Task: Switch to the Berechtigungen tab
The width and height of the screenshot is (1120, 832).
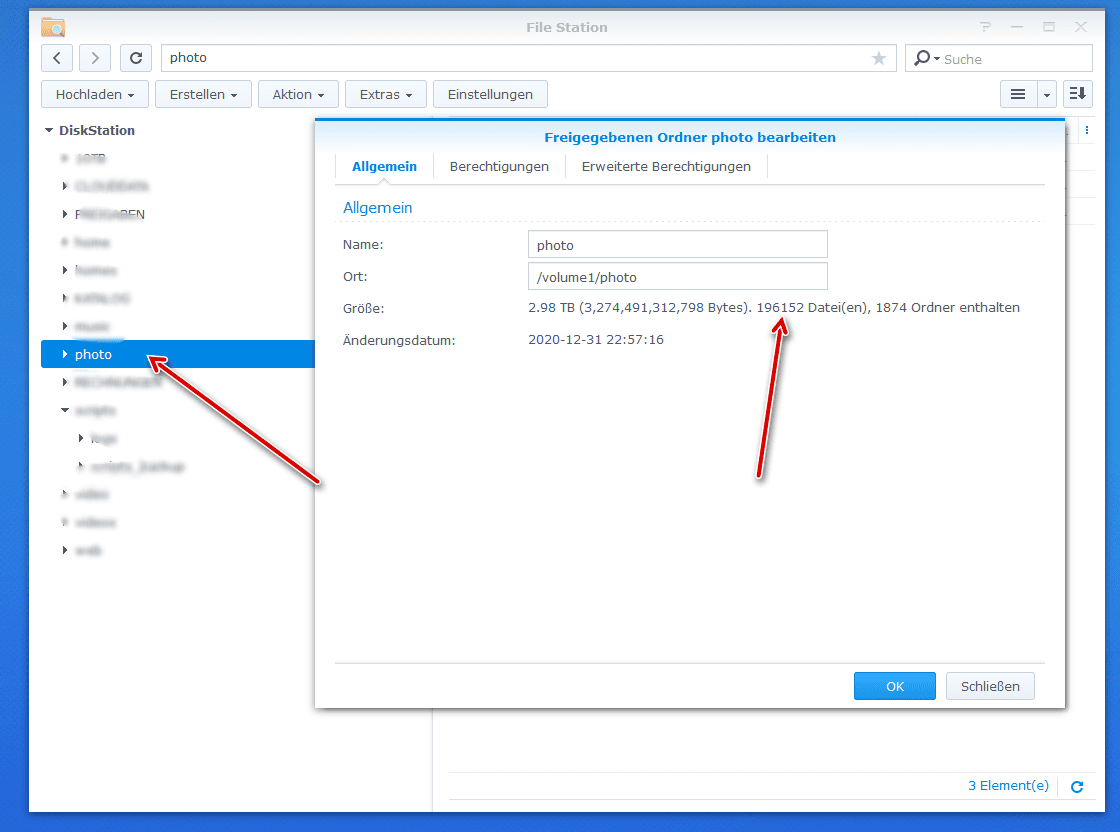Action: click(499, 166)
